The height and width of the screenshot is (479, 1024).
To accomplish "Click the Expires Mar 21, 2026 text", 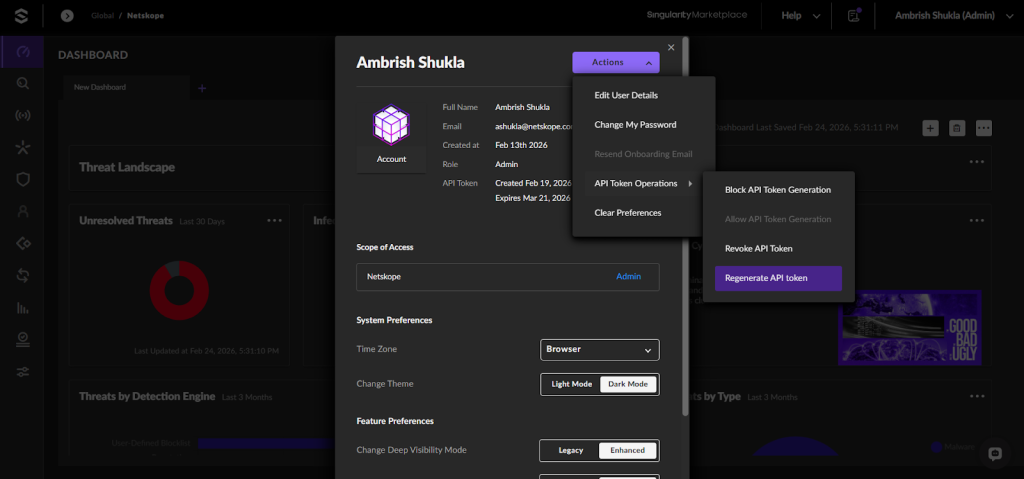I will pyautogui.click(x=533, y=198).
